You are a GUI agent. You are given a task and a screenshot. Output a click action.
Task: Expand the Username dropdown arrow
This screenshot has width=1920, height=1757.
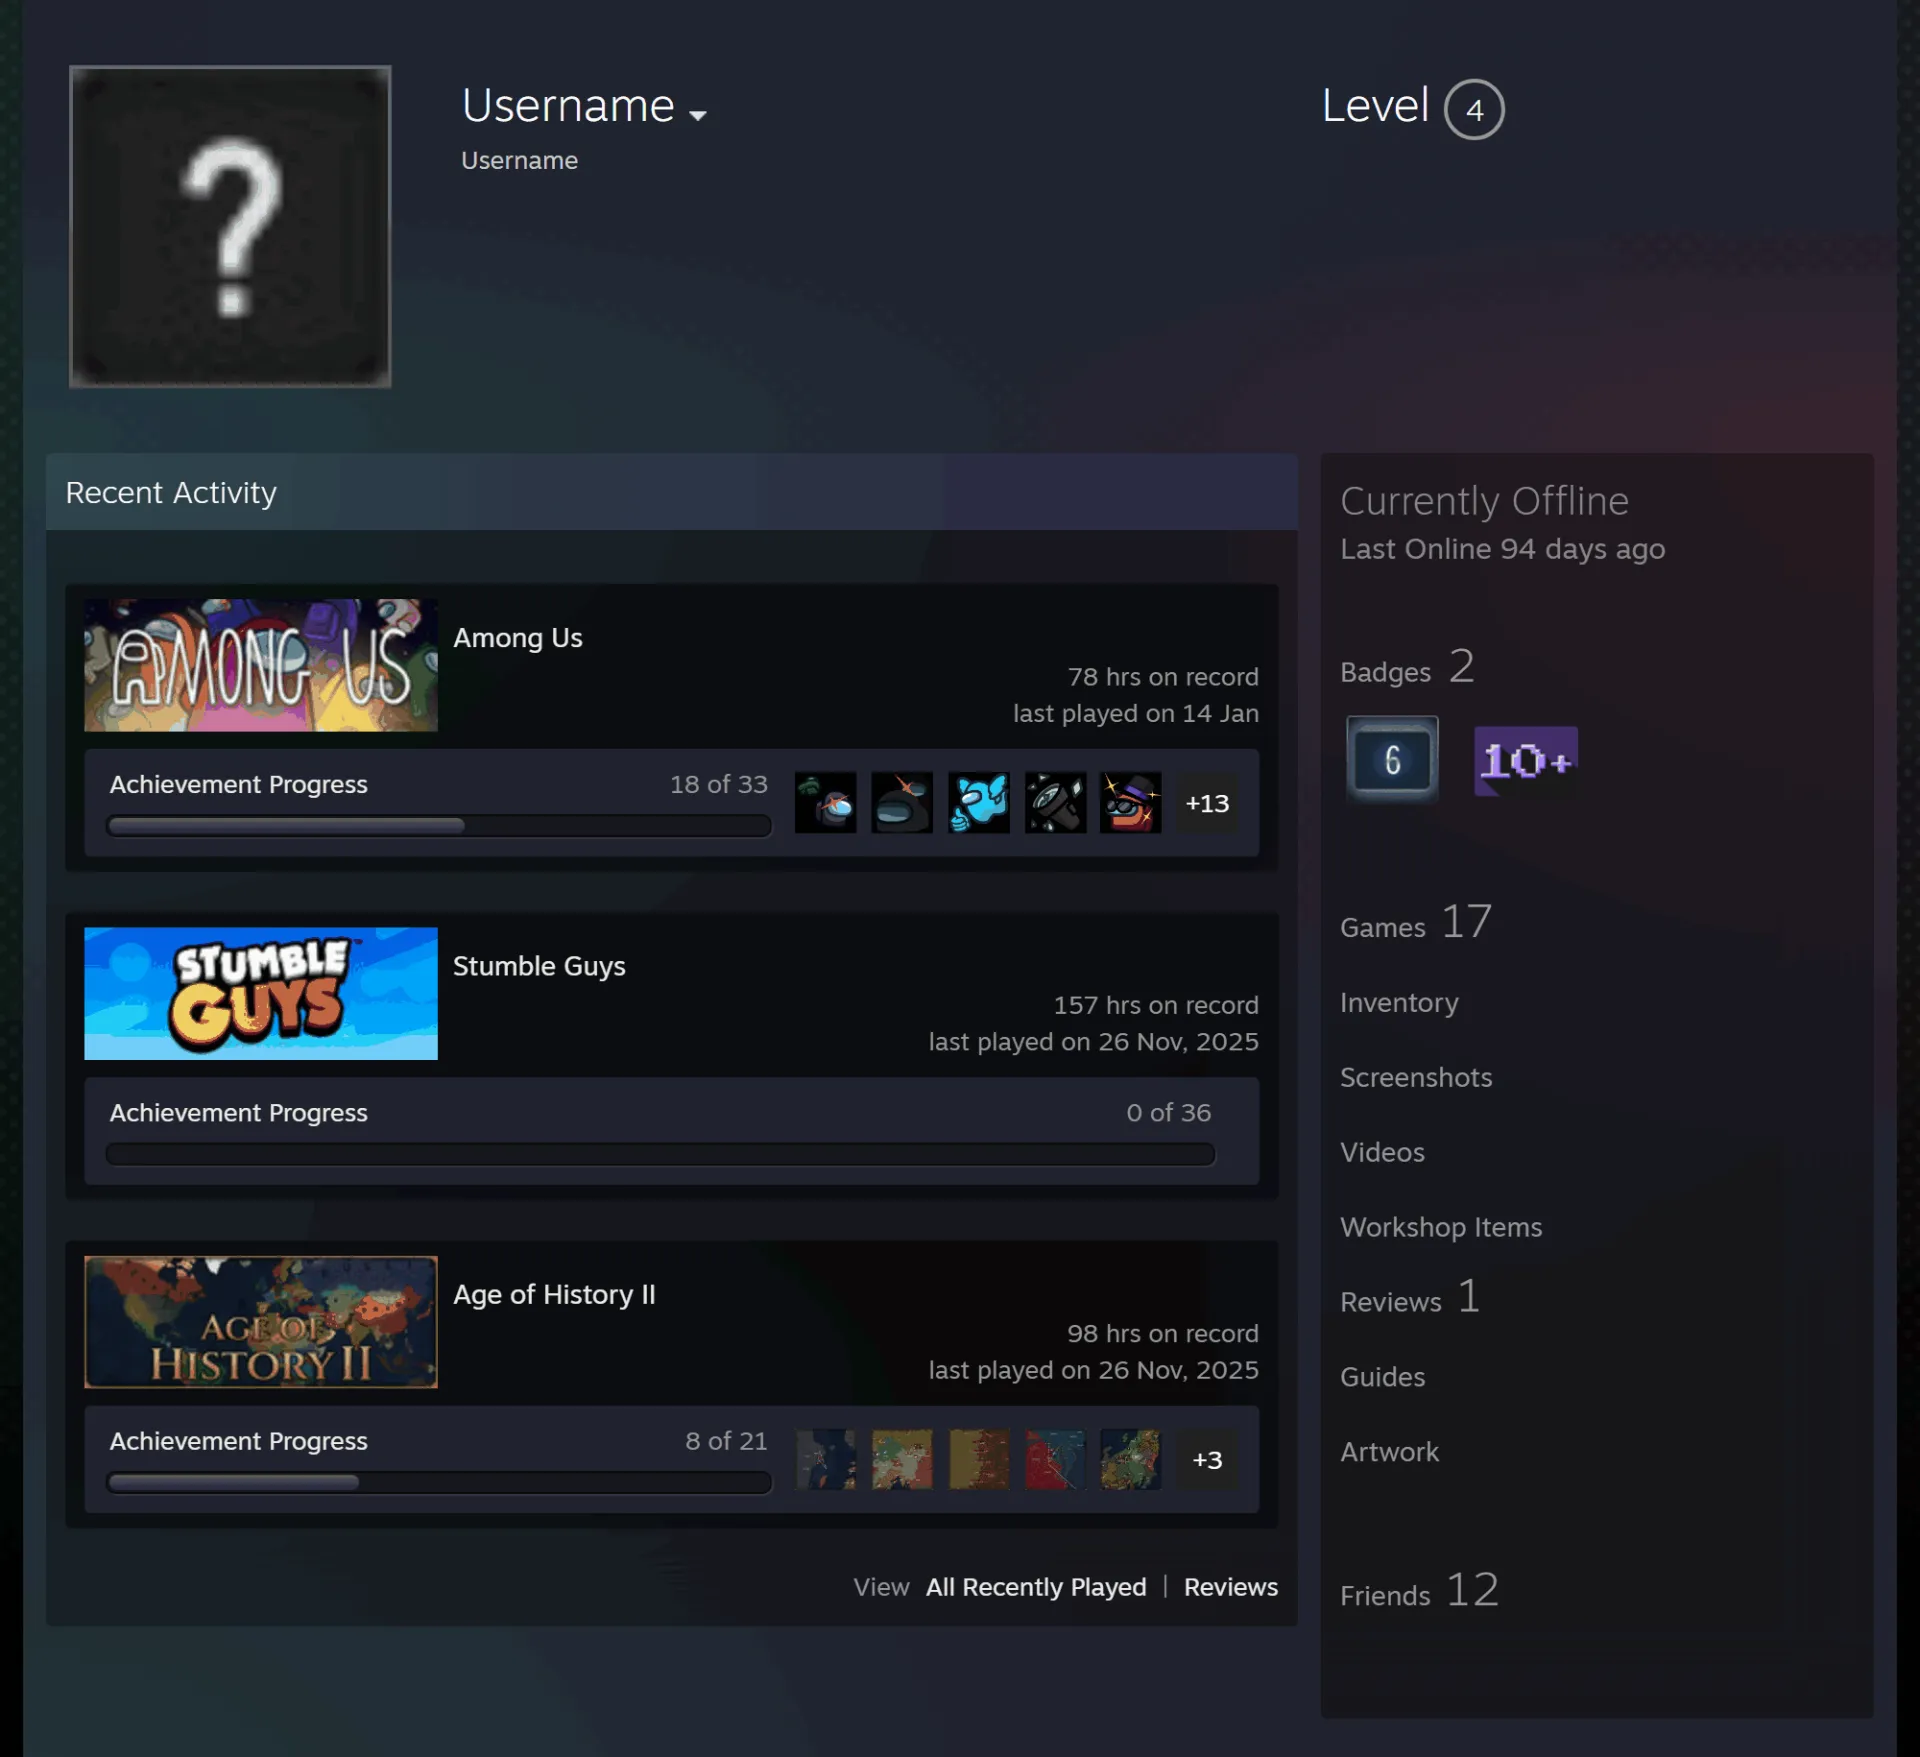coord(698,116)
